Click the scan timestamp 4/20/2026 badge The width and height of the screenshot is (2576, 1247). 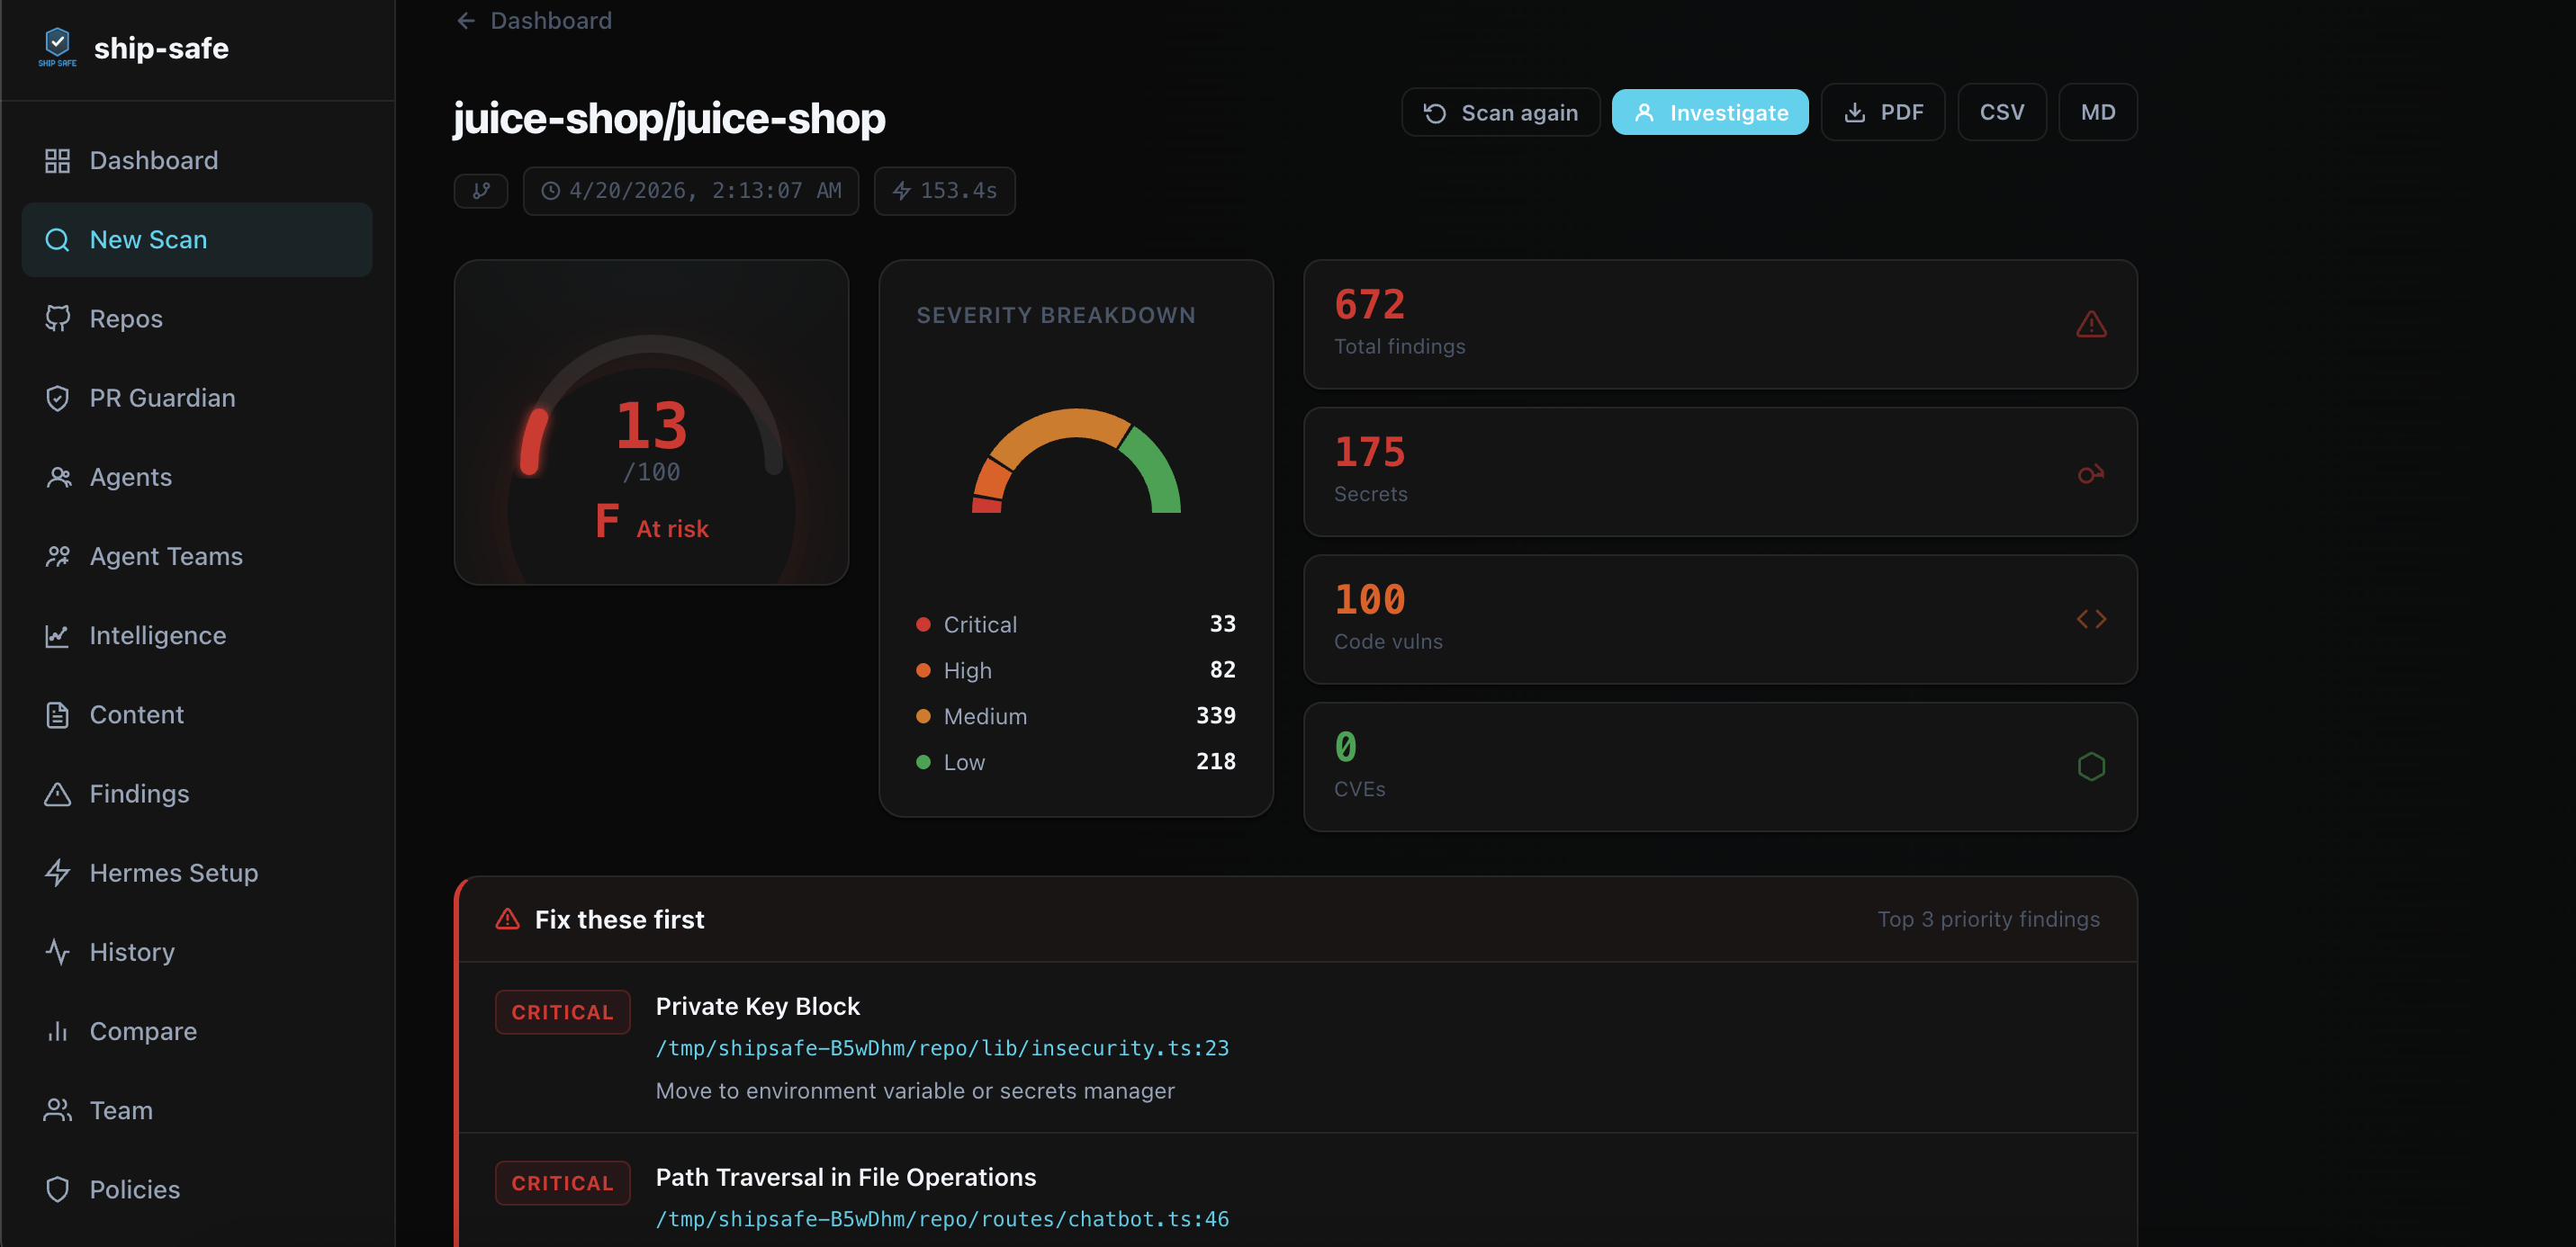[691, 190]
